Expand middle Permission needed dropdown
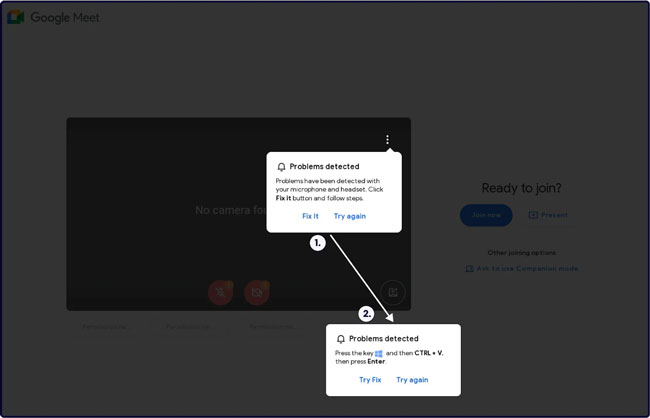Viewport: 650px width, 418px height. [188, 327]
